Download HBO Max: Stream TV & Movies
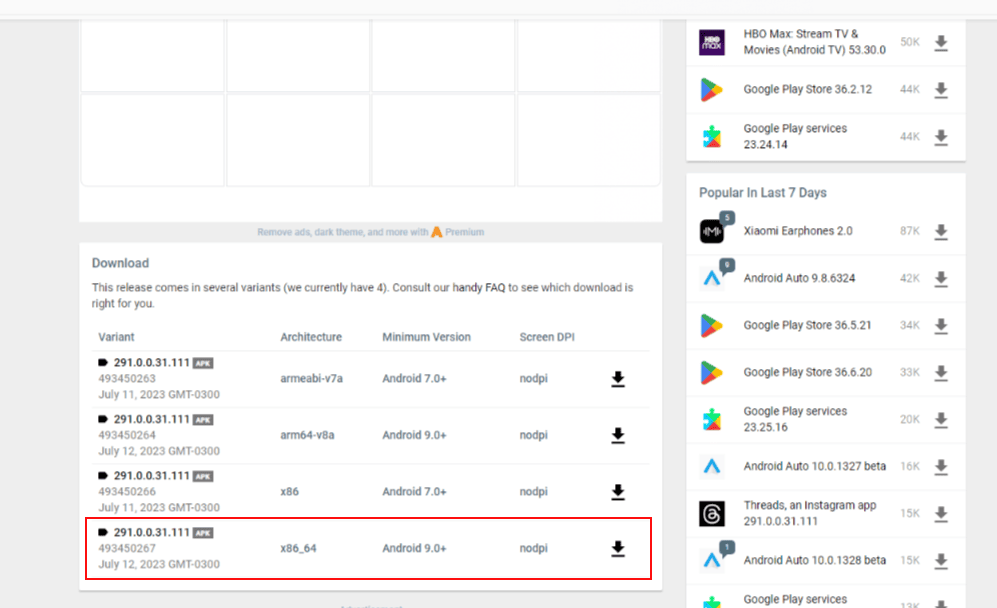The width and height of the screenshot is (997, 608). 940,41
